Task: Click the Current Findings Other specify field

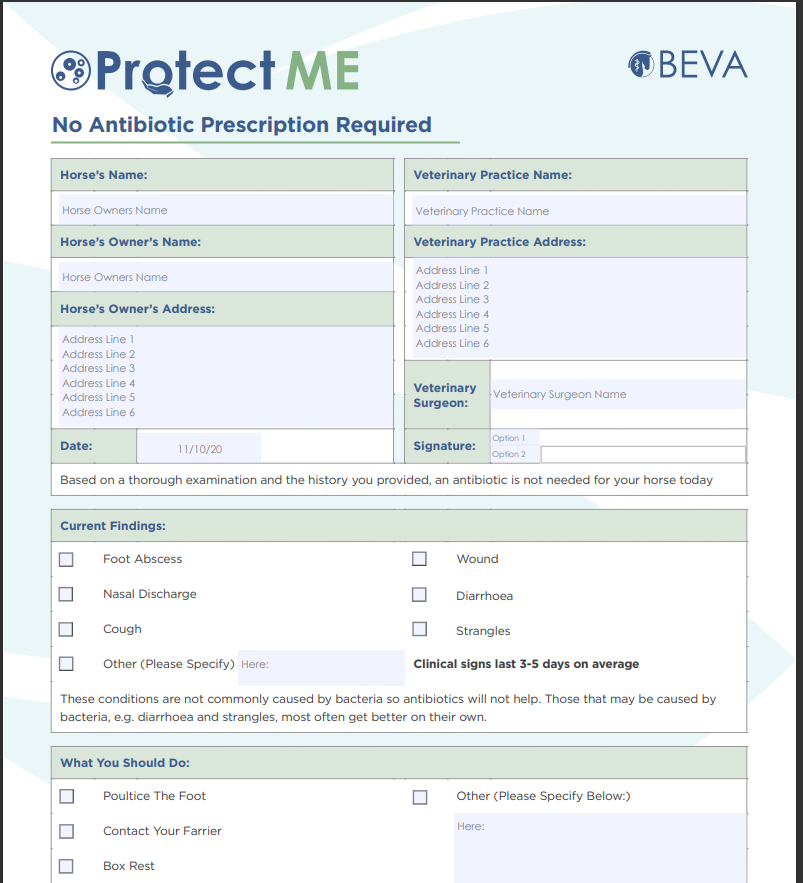Action: click(321, 666)
